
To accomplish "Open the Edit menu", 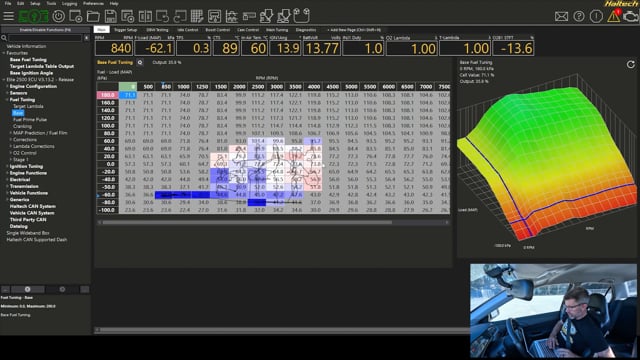I will coord(20,3).
